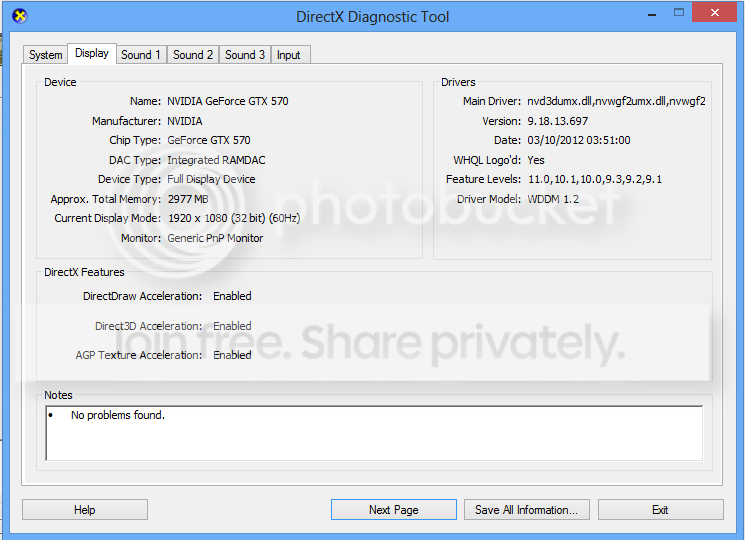Click chip type value 'GeForce GTX 570'
Image resolution: width=745 pixels, height=540 pixels.
tap(209, 140)
